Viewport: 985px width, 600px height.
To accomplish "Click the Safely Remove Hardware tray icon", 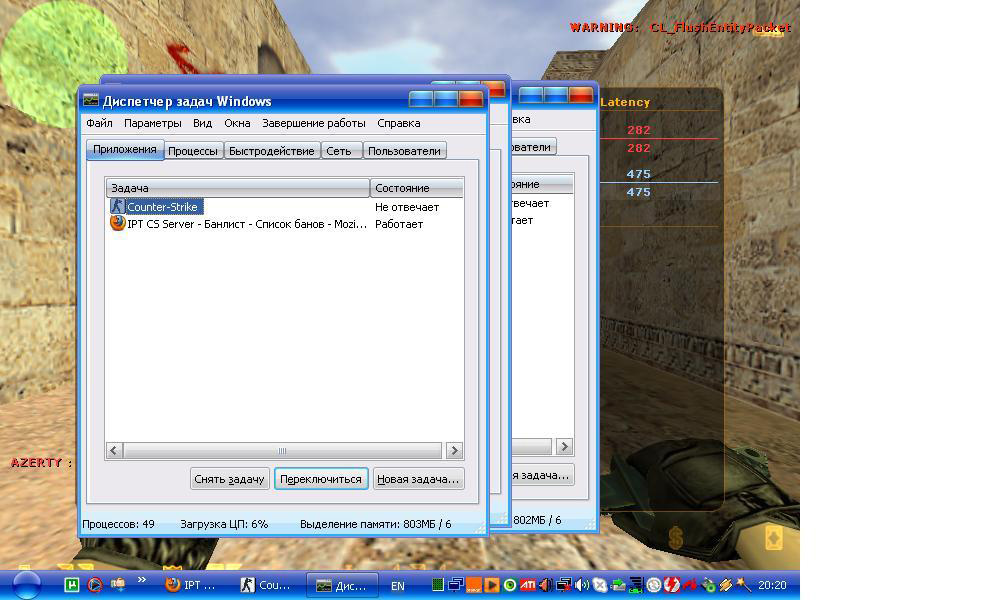I will coord(708,585).
